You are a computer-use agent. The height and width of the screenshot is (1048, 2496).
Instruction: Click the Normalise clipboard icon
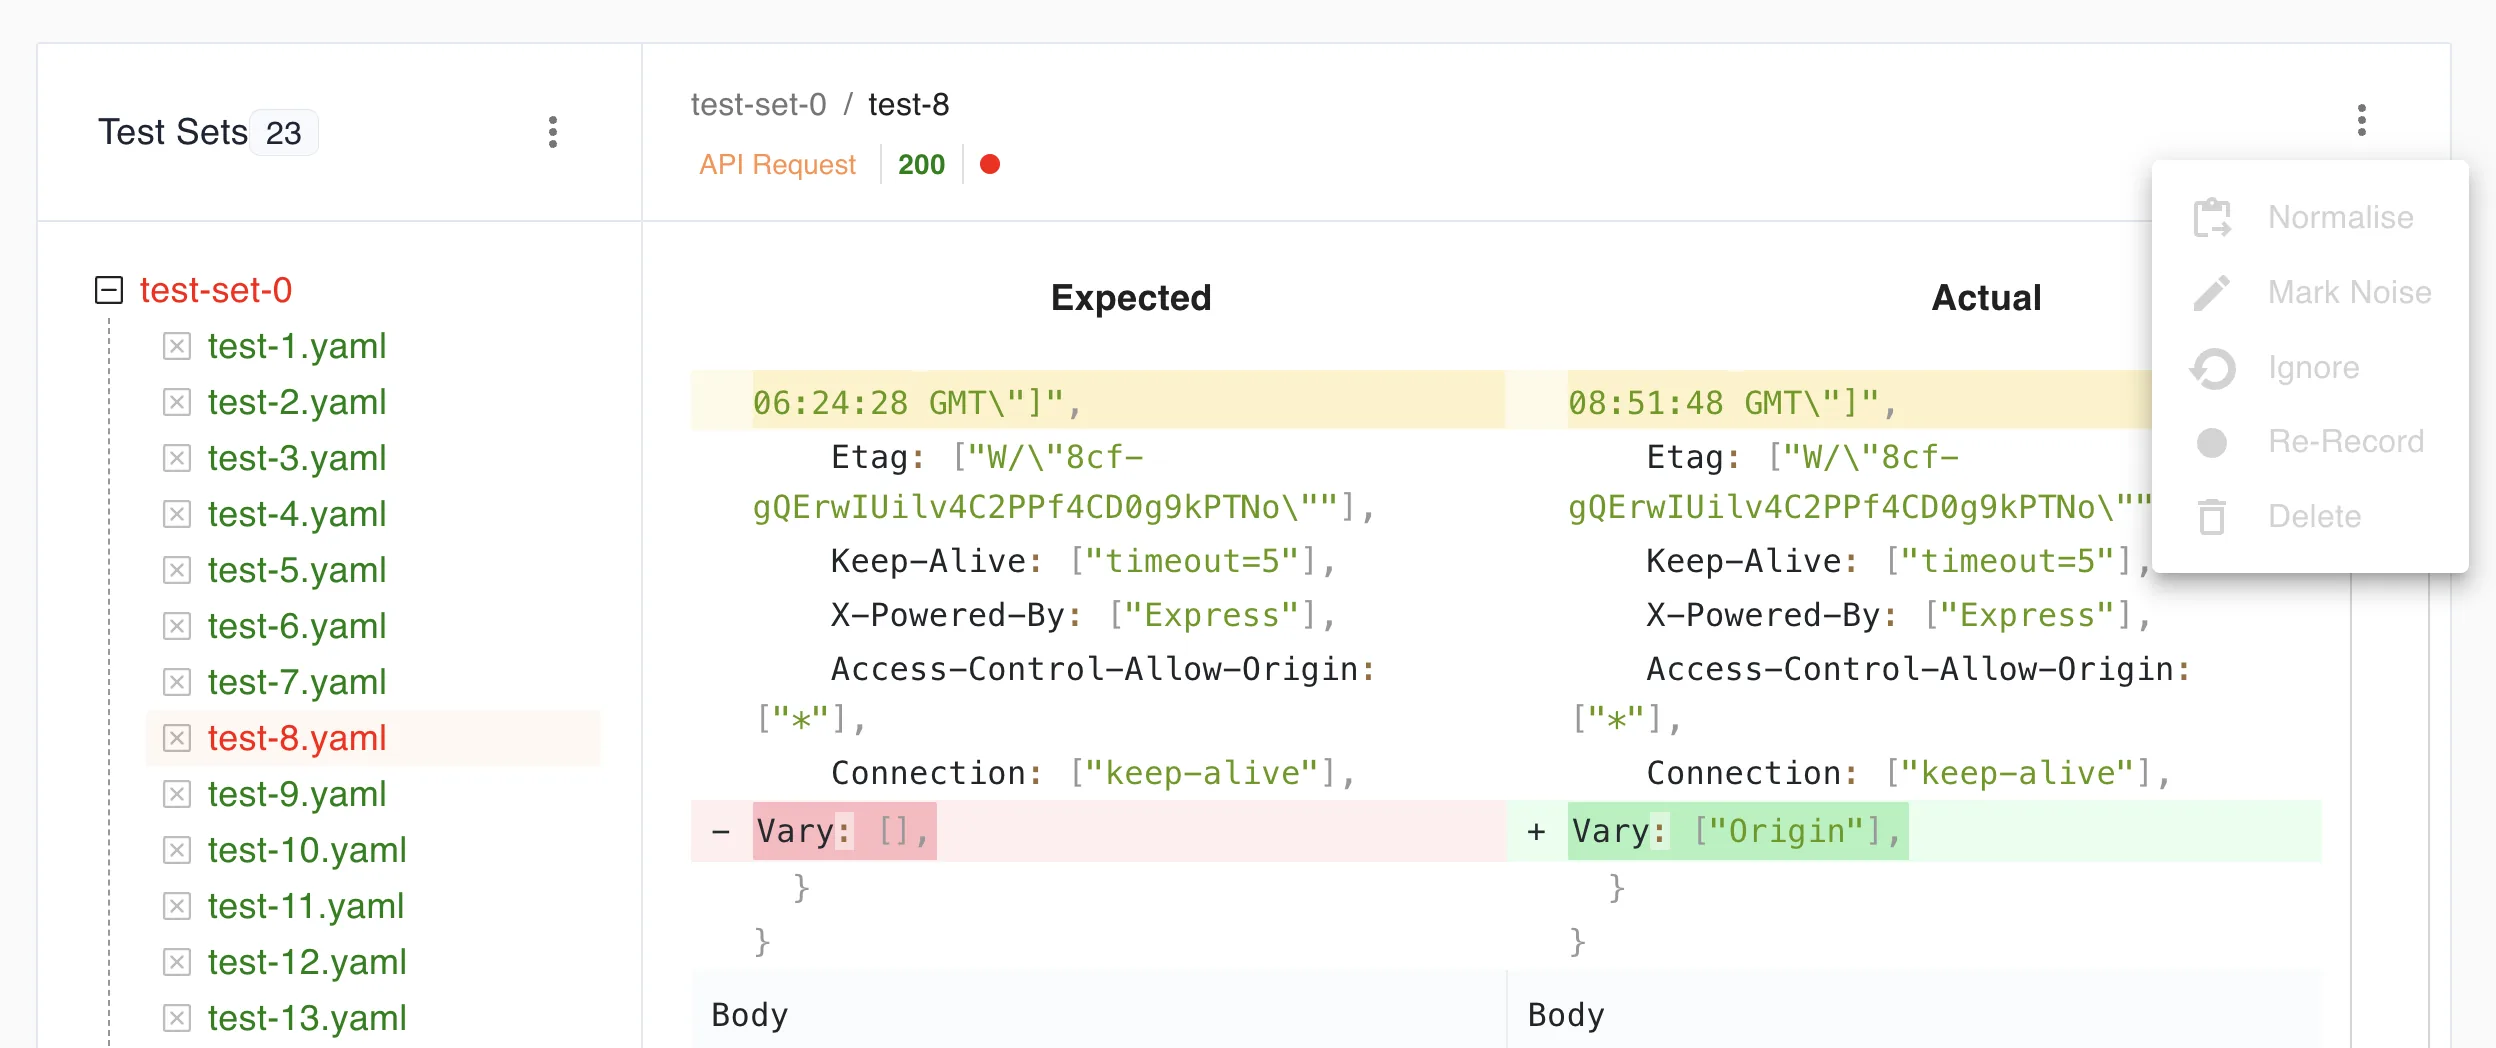2212,217
